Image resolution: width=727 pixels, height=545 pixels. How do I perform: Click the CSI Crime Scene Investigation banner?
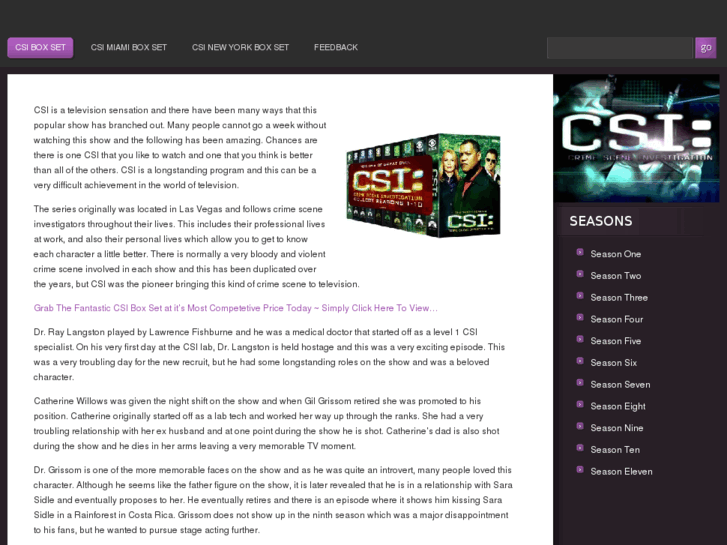pyautogui.click(x=636, y=138)
